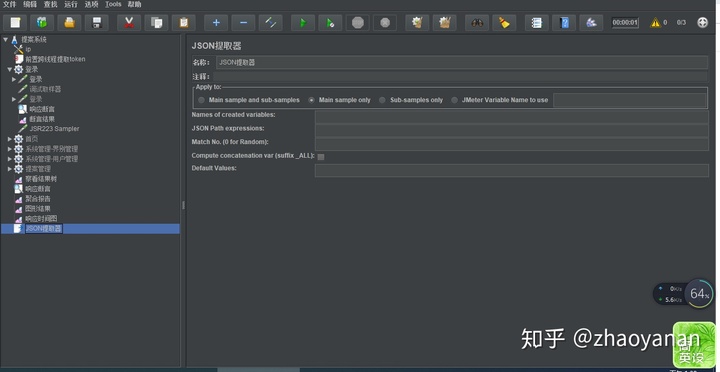Open a test plan with folder icon
Screen dimensions: 720x372
[x=69, y=23]
